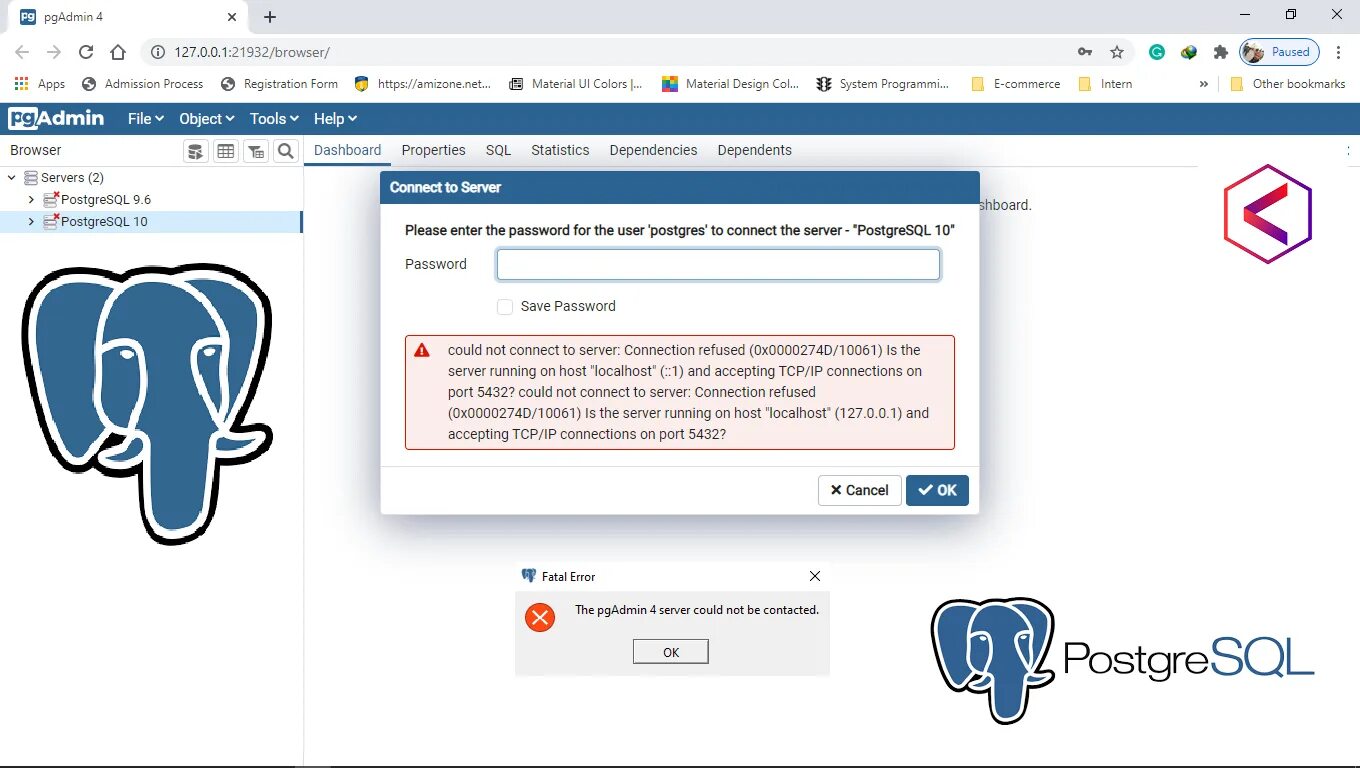Select the Servers (2) tree label
Image resolution: width=1360 pixels, height=768 pixels.
tap(72, 177)
